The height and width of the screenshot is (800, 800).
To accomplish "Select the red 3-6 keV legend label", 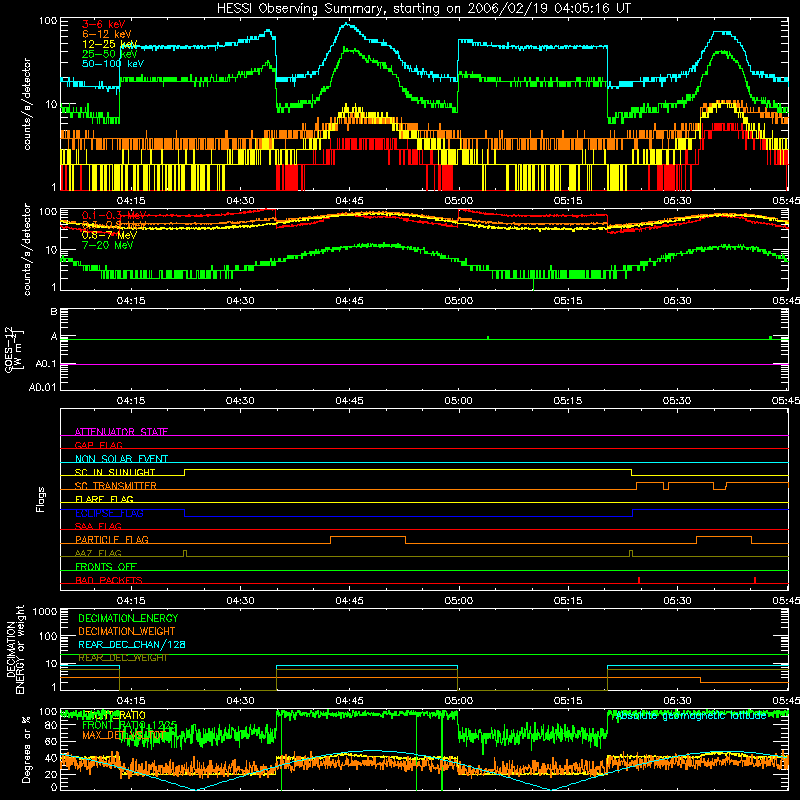I will 103,24.
